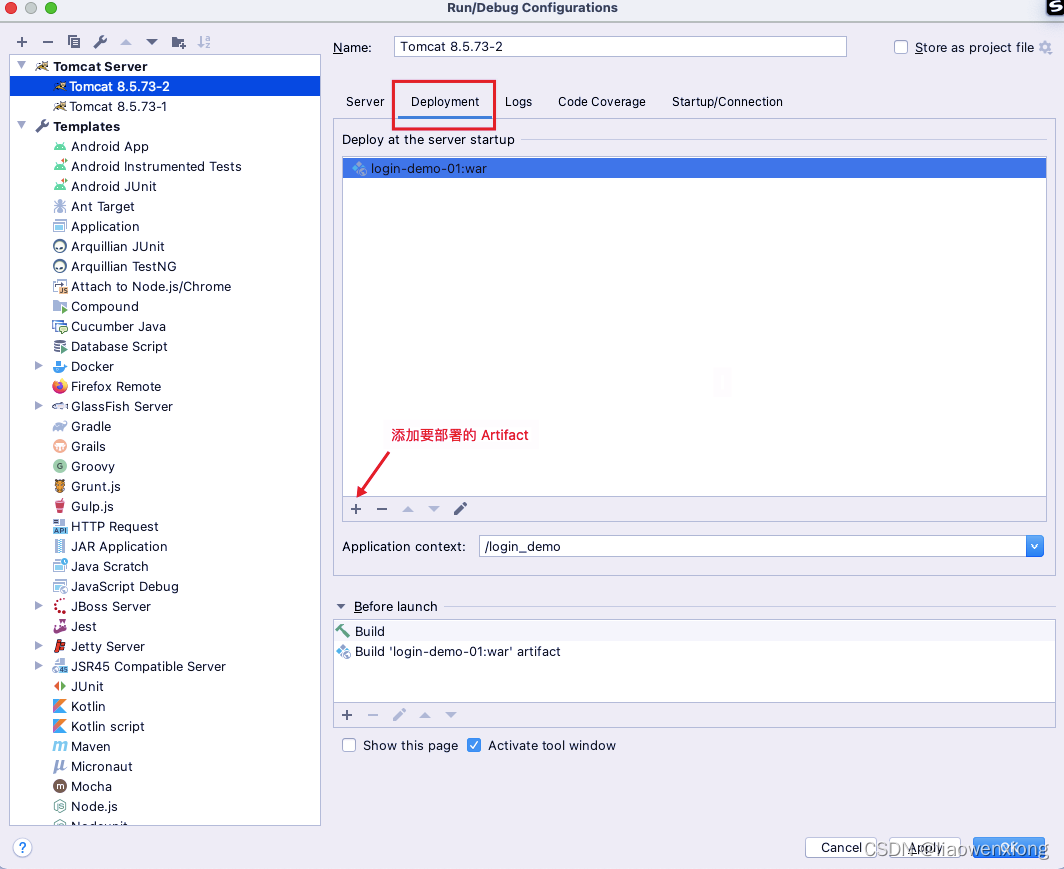The image size is (1064, 869).
Task: Select login-demo-01:war artifact
Action: 694,168
